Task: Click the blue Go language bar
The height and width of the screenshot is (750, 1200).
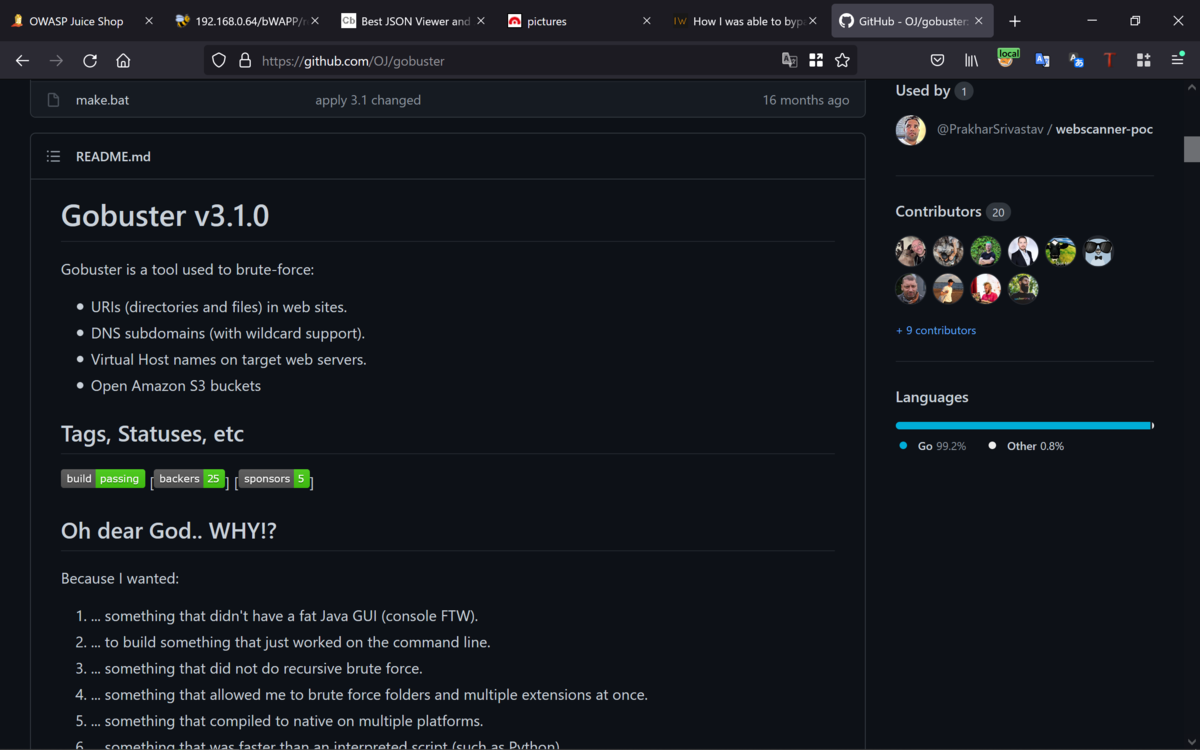Action: click(1023, 426)
